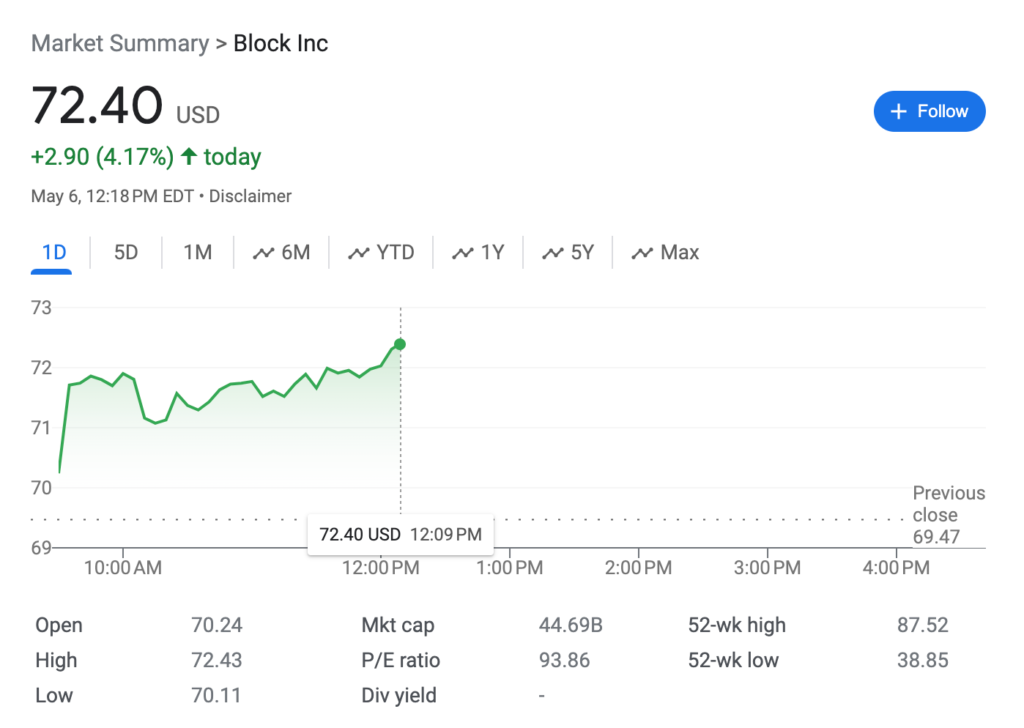This screenshot has width=1024, height=728.
Task: Click the chart icon beside the 1Y tab
Action: (462, 252)
